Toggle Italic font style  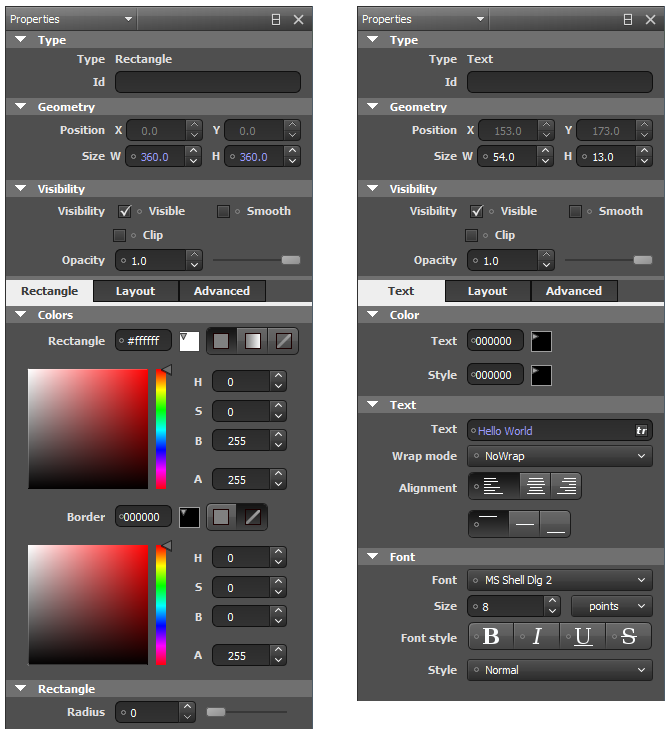tap(536, 636)
